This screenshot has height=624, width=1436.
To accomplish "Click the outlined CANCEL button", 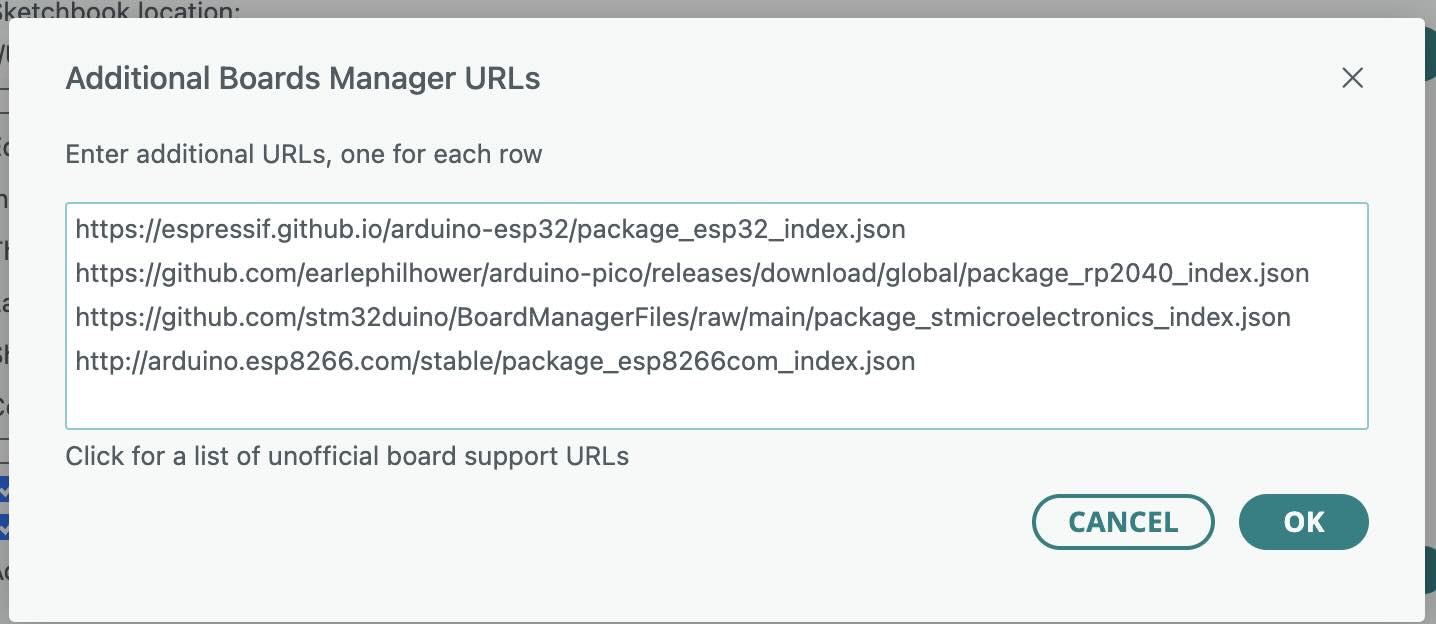I will click(1123, 521).
